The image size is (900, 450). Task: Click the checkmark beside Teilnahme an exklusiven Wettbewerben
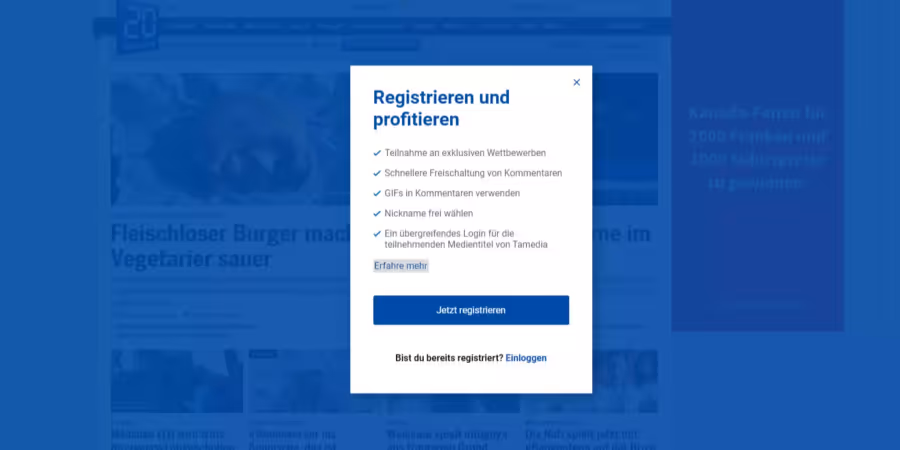click(377, 153)
